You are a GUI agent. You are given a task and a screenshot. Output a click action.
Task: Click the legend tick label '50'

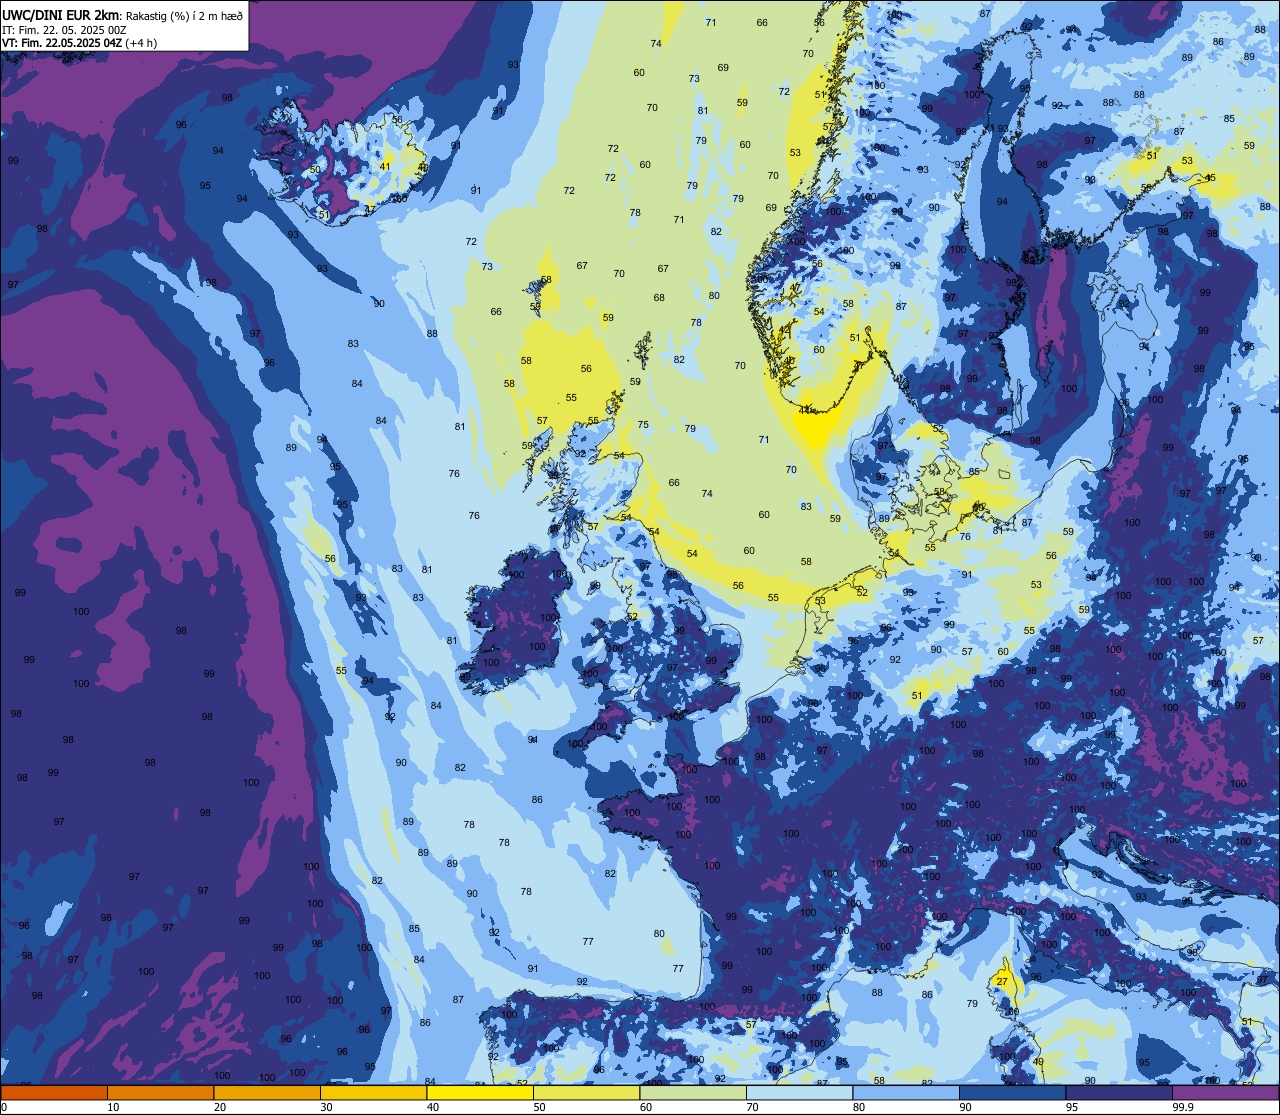[539, 1107]
